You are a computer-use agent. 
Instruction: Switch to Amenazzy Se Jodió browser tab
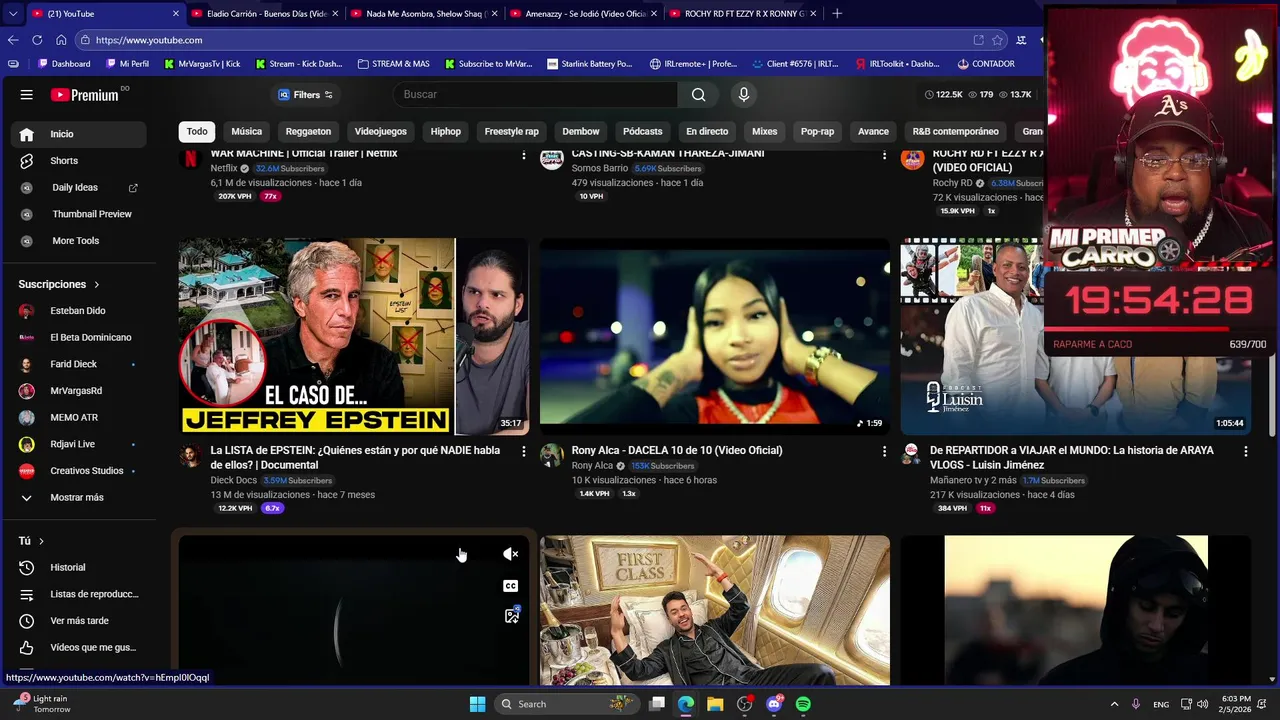(x=582, y=14)
